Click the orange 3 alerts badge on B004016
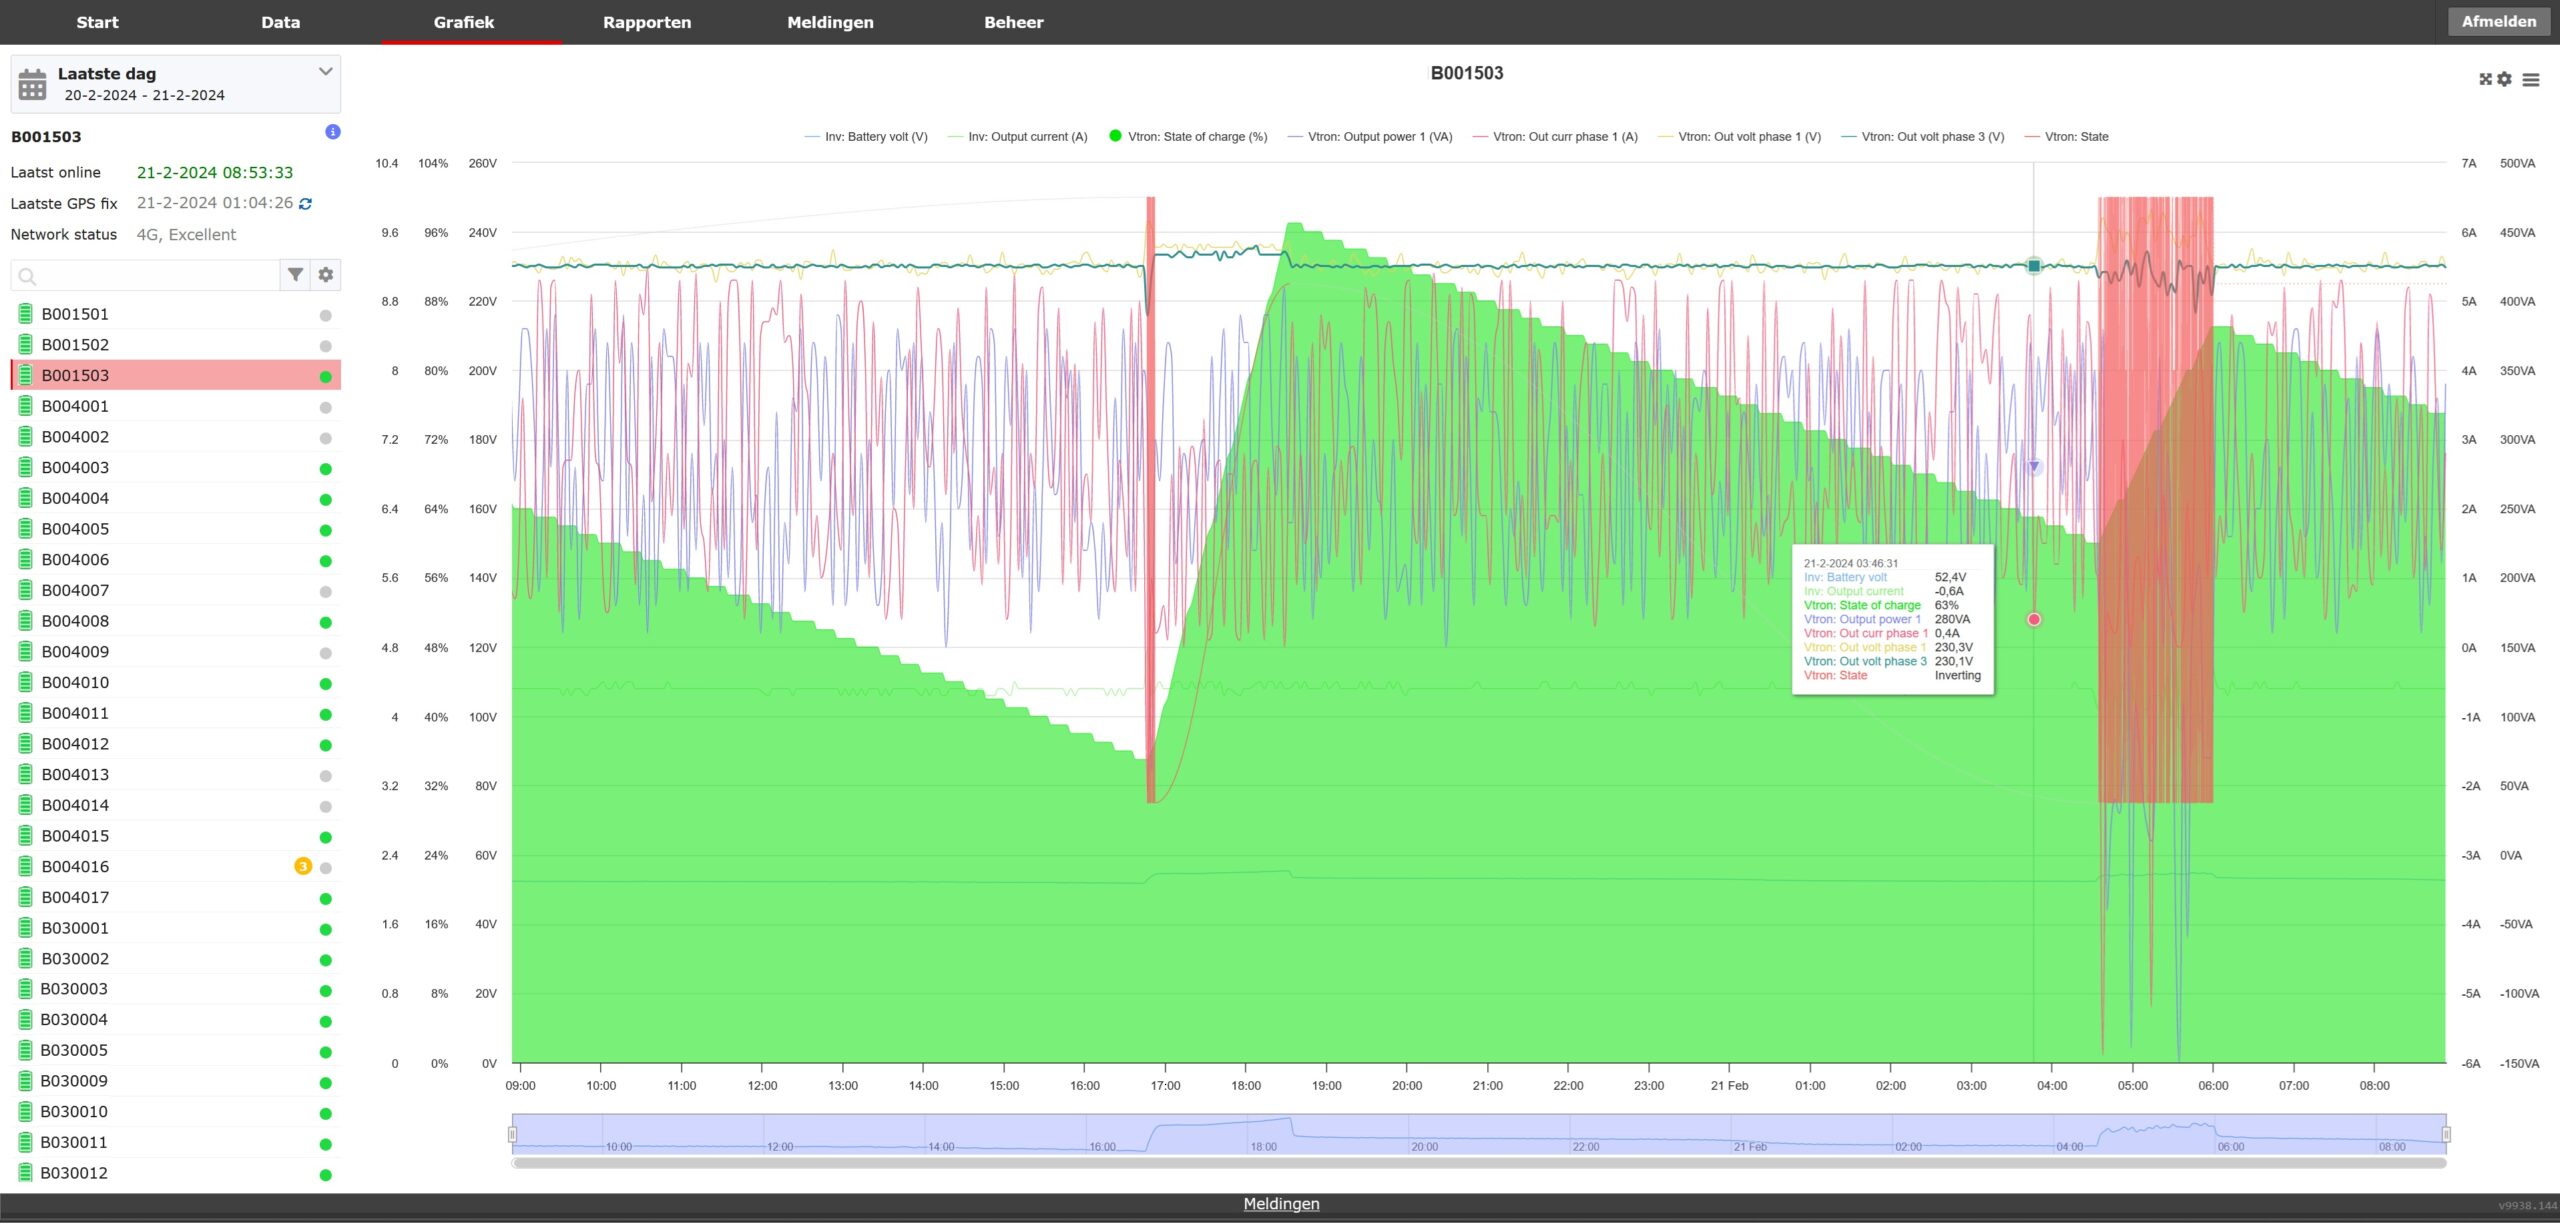 (303, 867)
